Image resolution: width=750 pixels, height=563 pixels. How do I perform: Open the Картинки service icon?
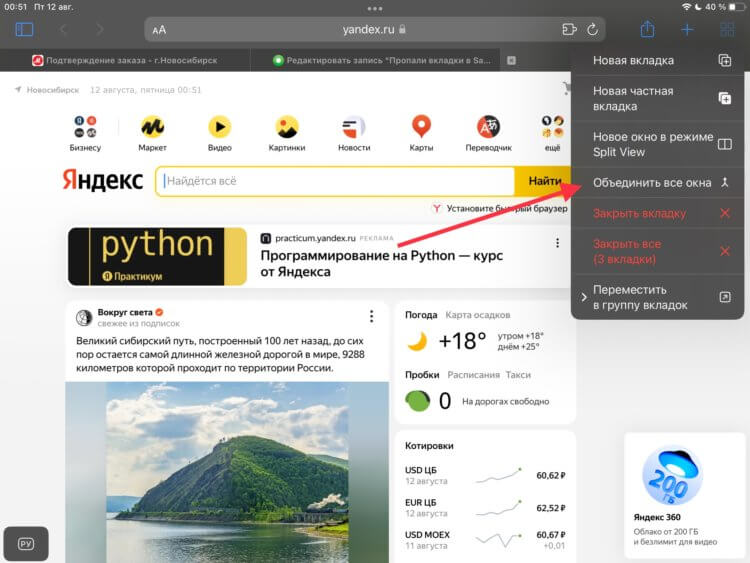pos(287,127)
